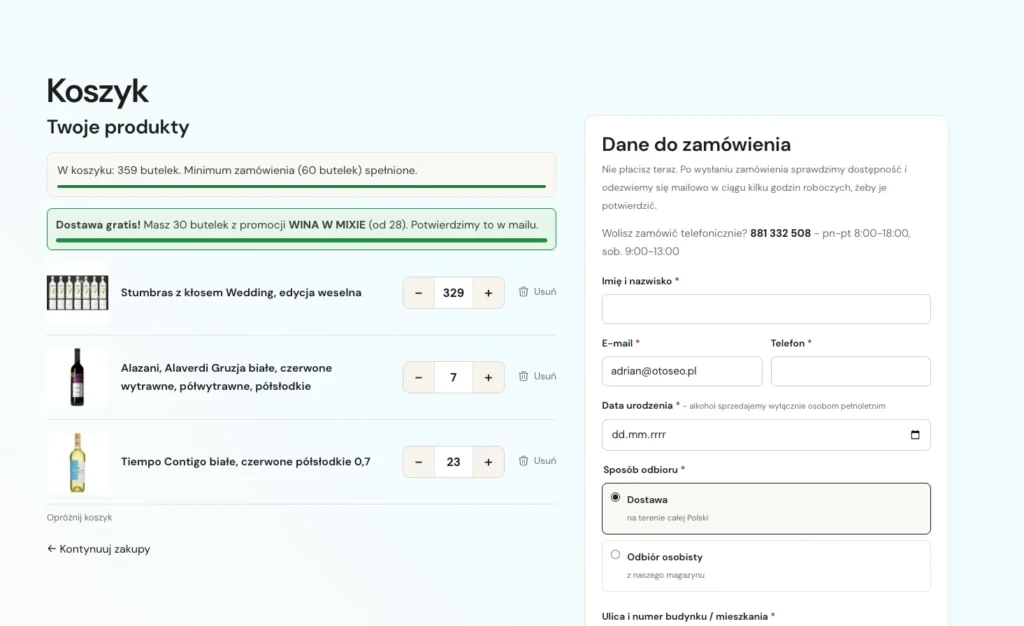
Task: Click Kontynuuj zakupy link
Action: coord(99,549)
